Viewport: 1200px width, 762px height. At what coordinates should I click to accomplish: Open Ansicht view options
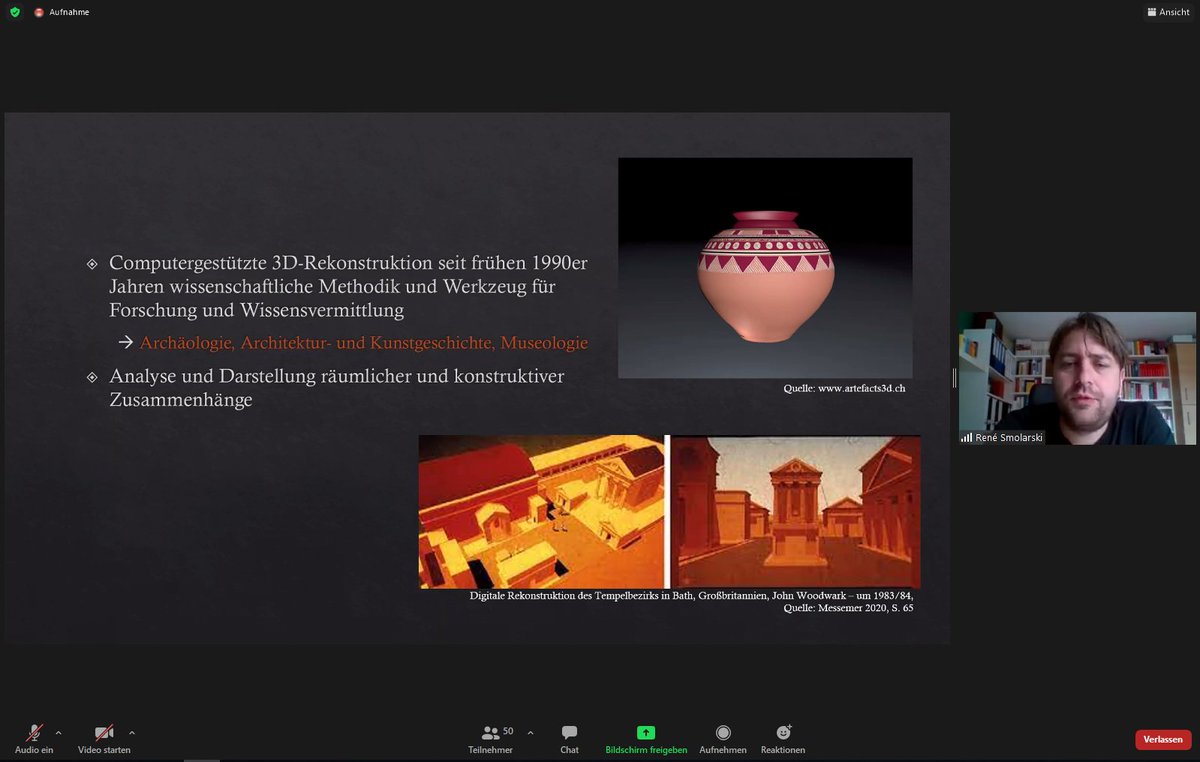click(1168, 12)
